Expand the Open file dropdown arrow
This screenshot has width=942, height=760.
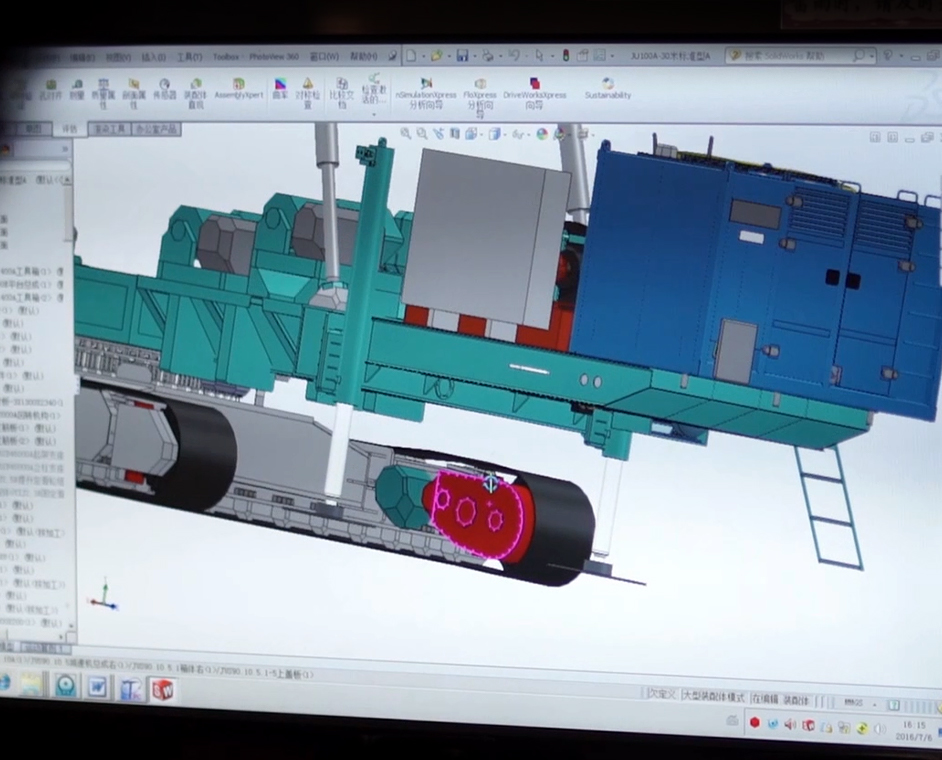point(448,56)
